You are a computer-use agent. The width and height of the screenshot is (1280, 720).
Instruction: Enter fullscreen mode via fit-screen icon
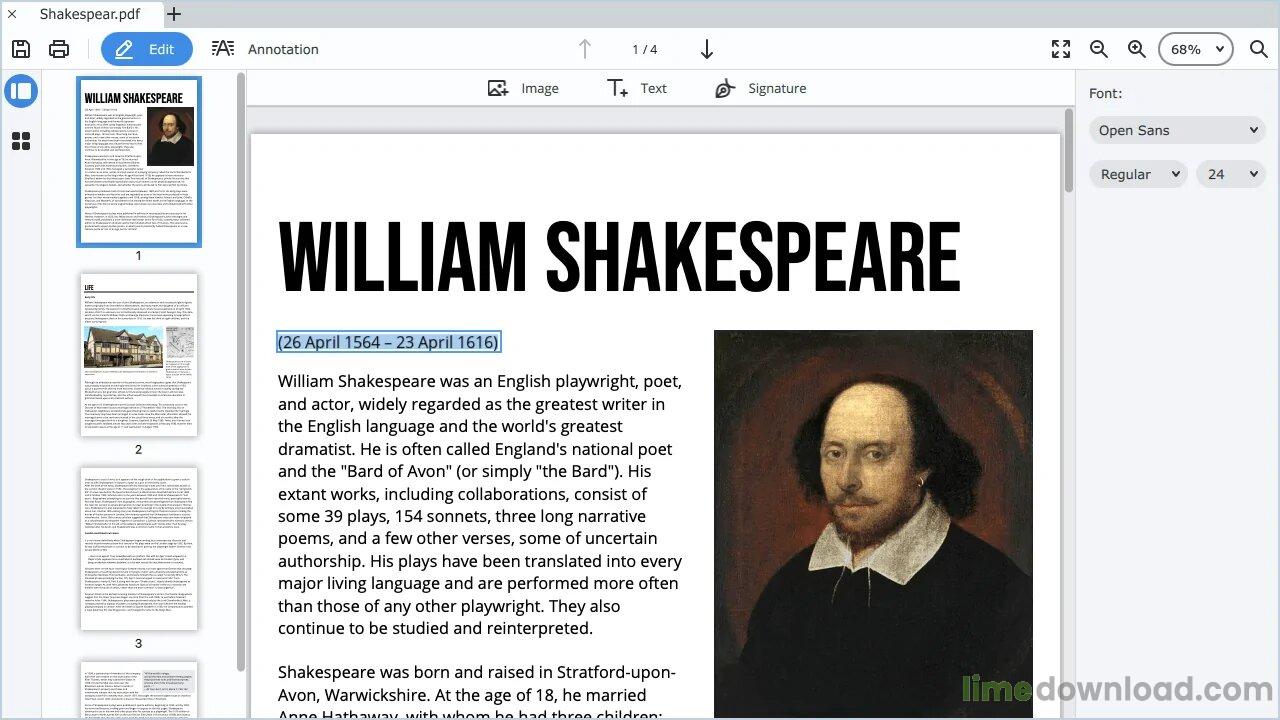1061,49
